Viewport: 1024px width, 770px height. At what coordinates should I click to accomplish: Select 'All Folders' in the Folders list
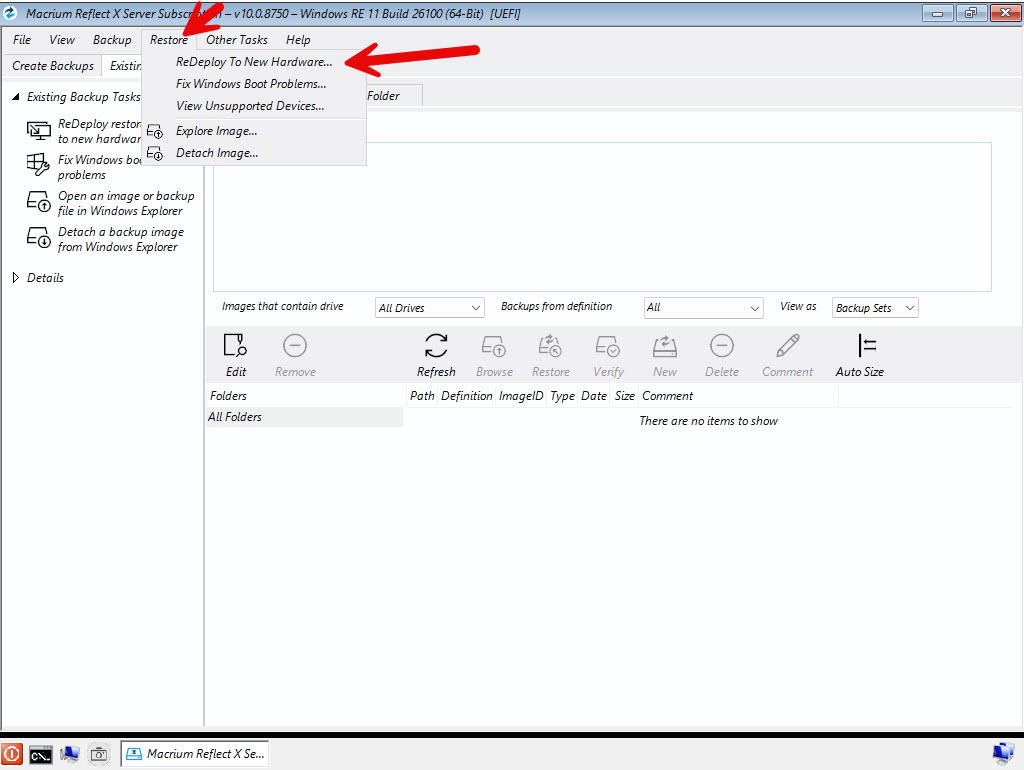tap(235, 417)
